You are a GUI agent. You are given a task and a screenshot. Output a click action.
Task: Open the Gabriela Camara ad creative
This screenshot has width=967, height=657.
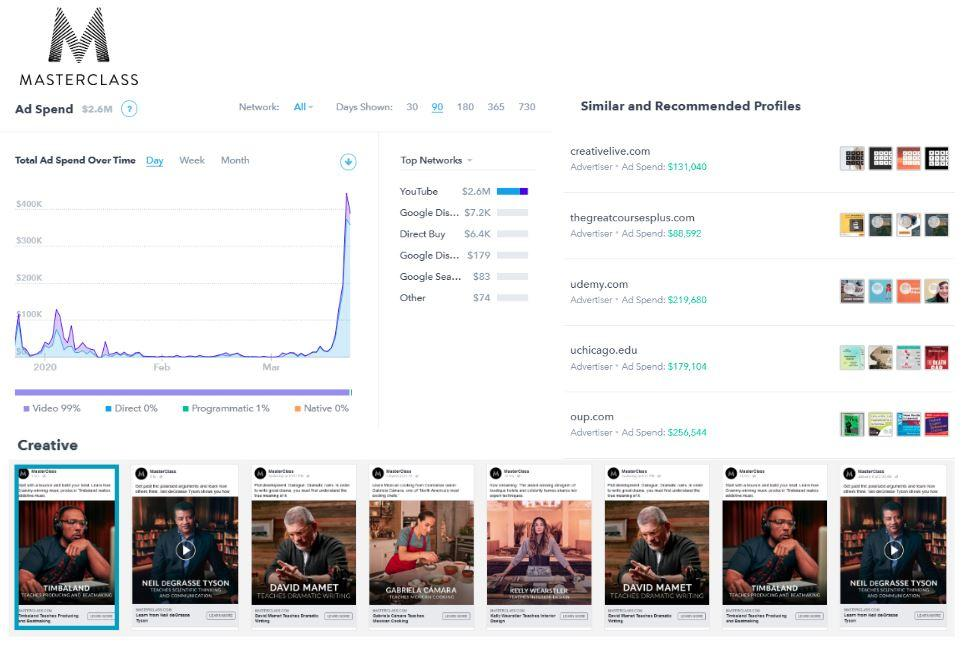pyautogui.click(x=421, y=547)
